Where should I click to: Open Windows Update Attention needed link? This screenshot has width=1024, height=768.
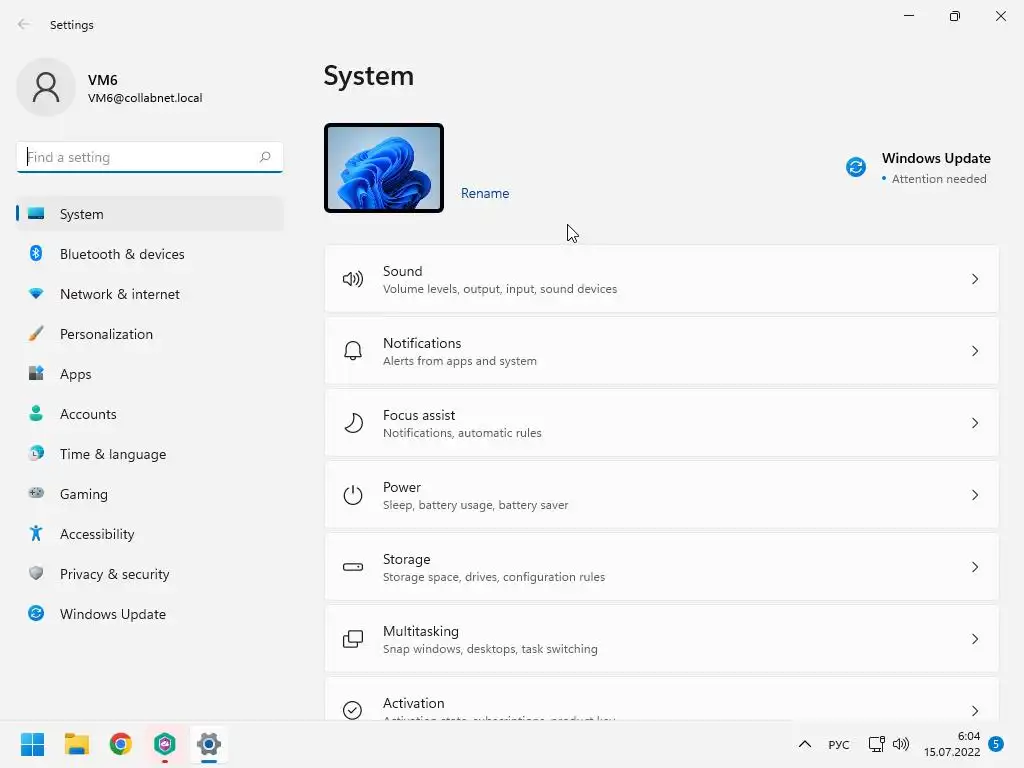click(918, 168)
